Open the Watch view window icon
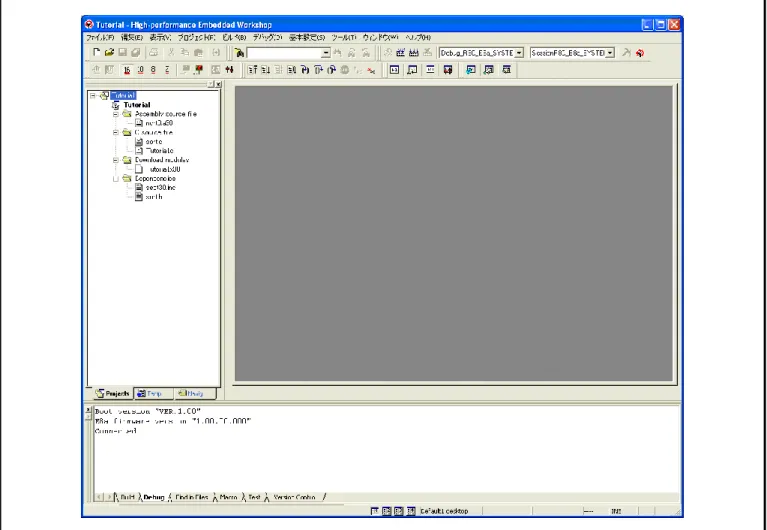This screenshot has width=767, height=530. (489, 70)
